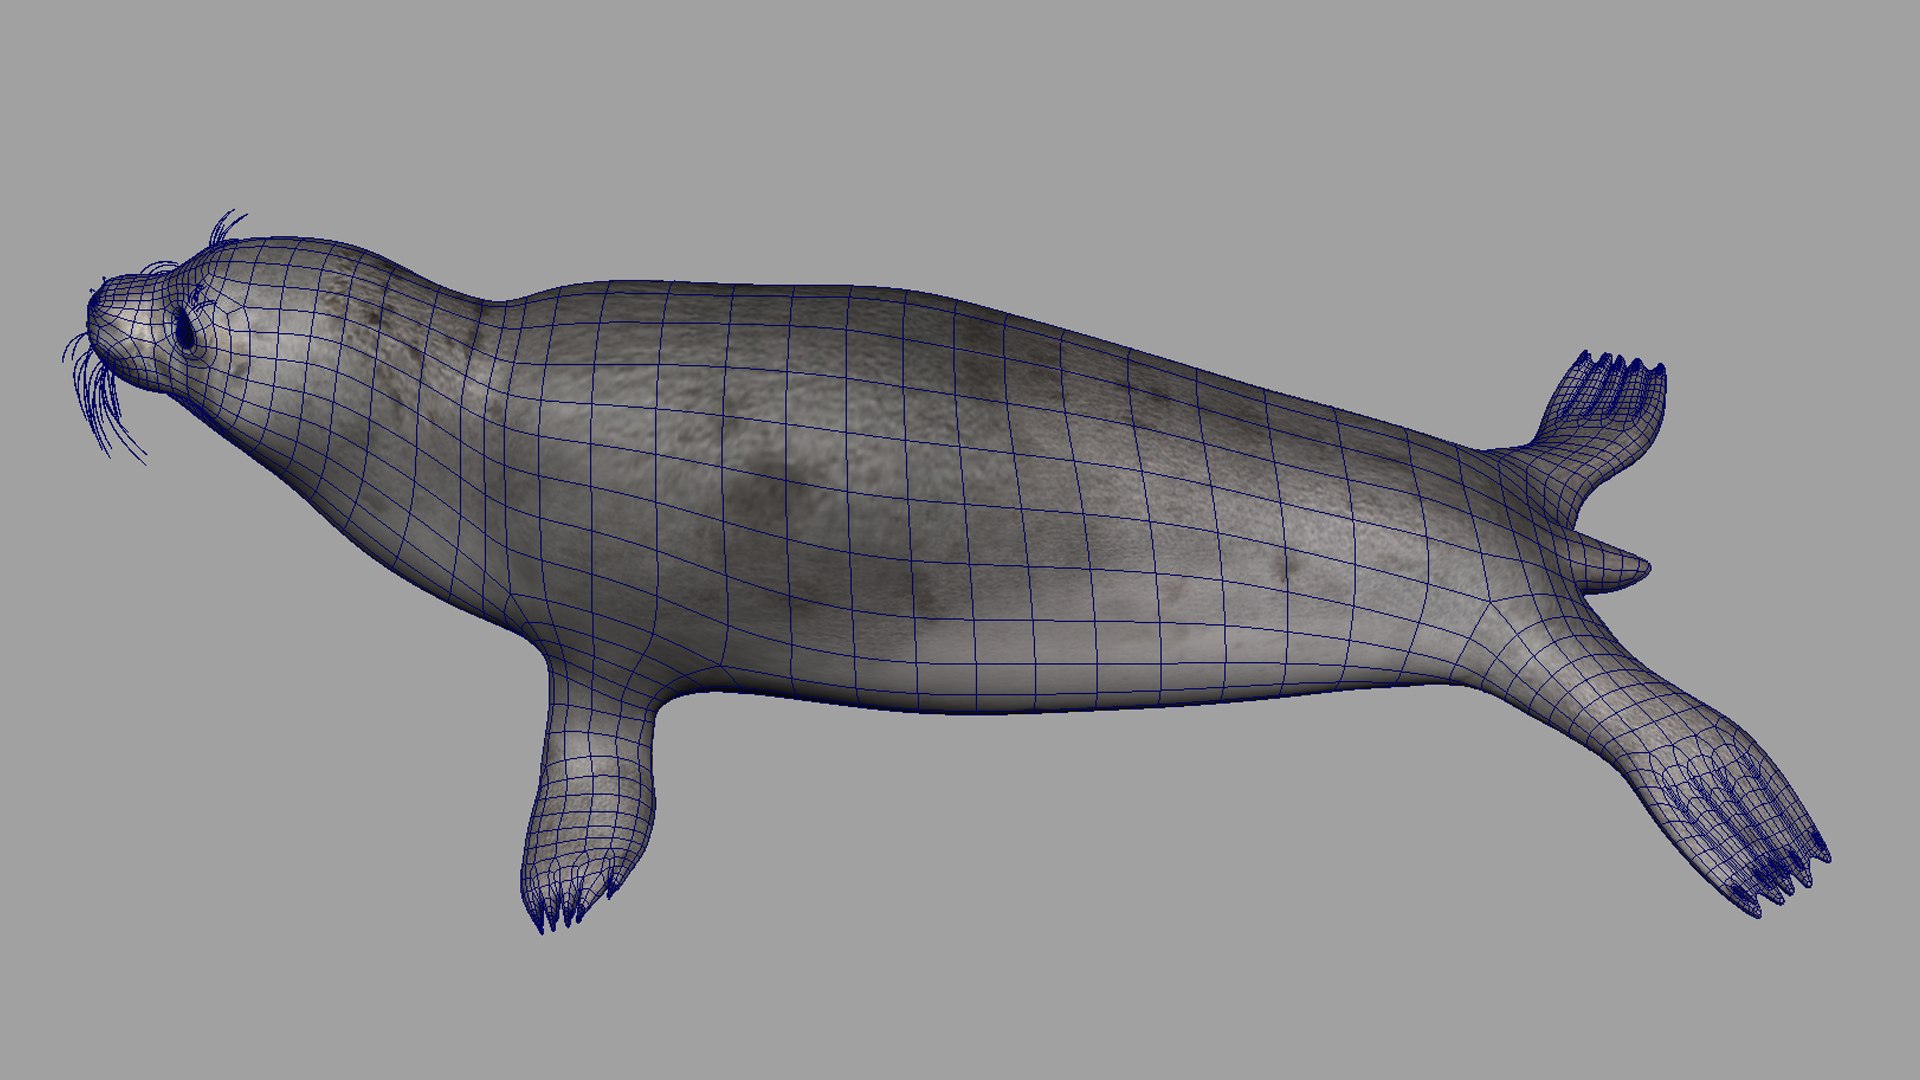Select the seal model's eye
The height and width of the screenshot is (1080, 1920).
[x=185, y=329]
